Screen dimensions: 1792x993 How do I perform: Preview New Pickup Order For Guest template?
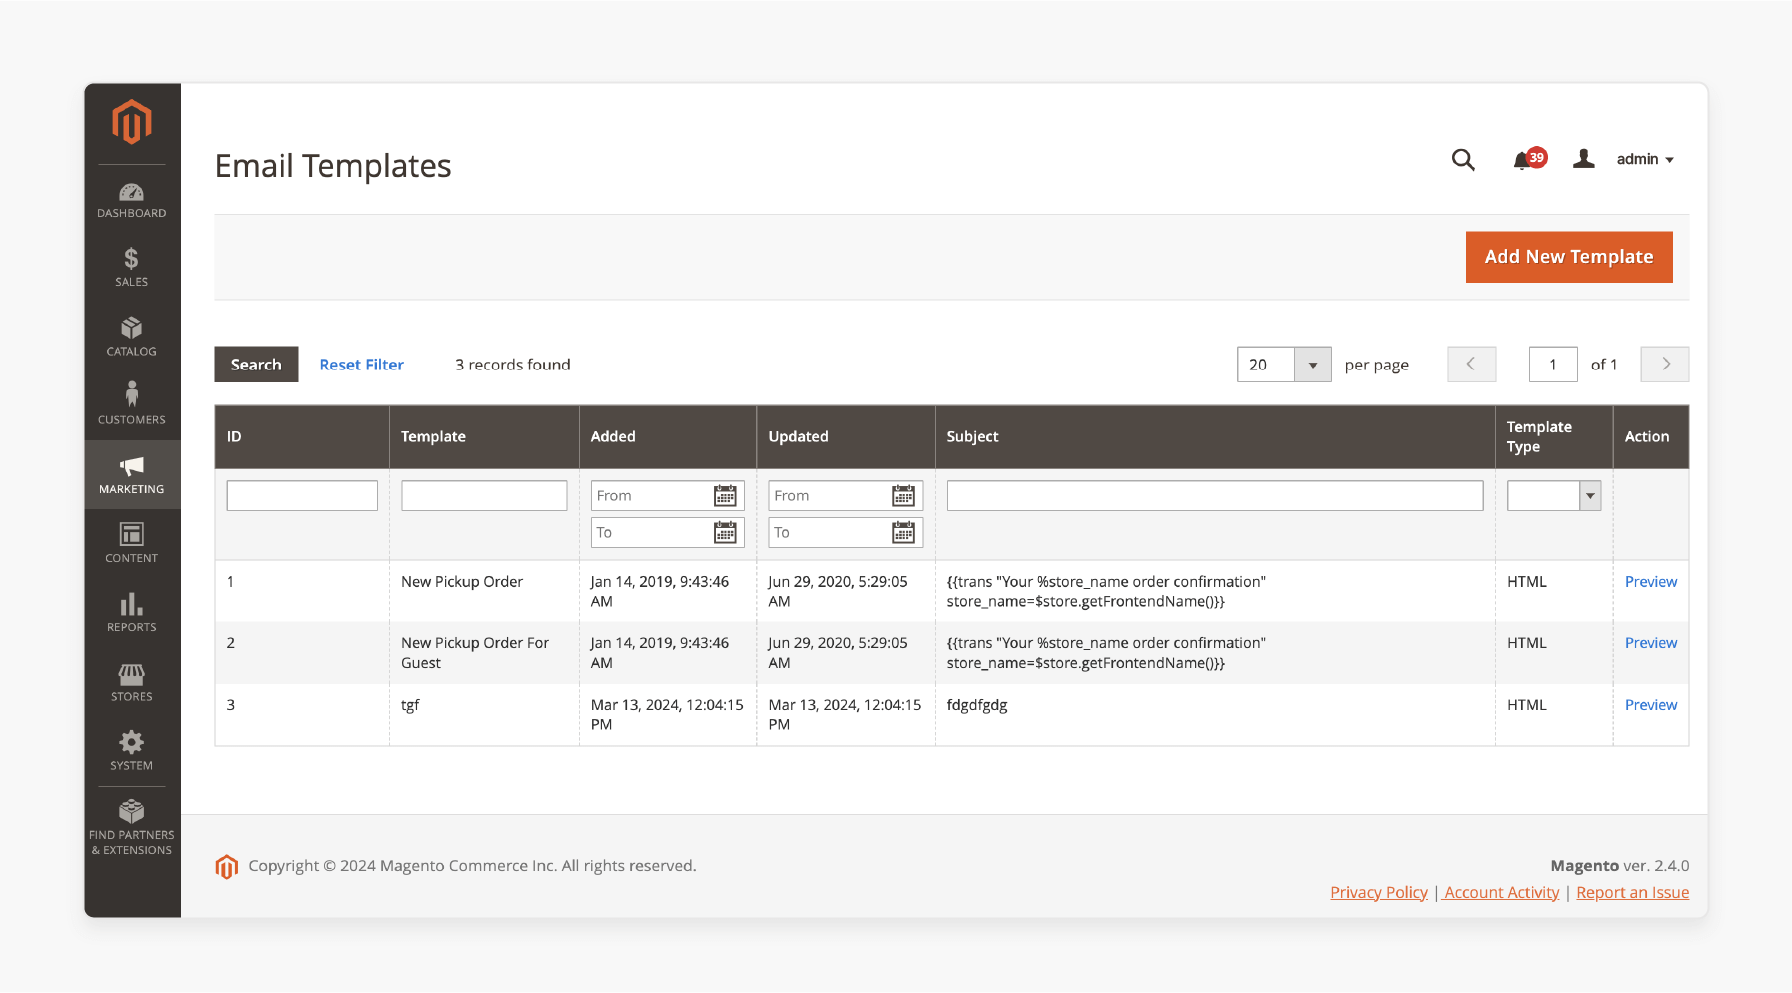1651,643
